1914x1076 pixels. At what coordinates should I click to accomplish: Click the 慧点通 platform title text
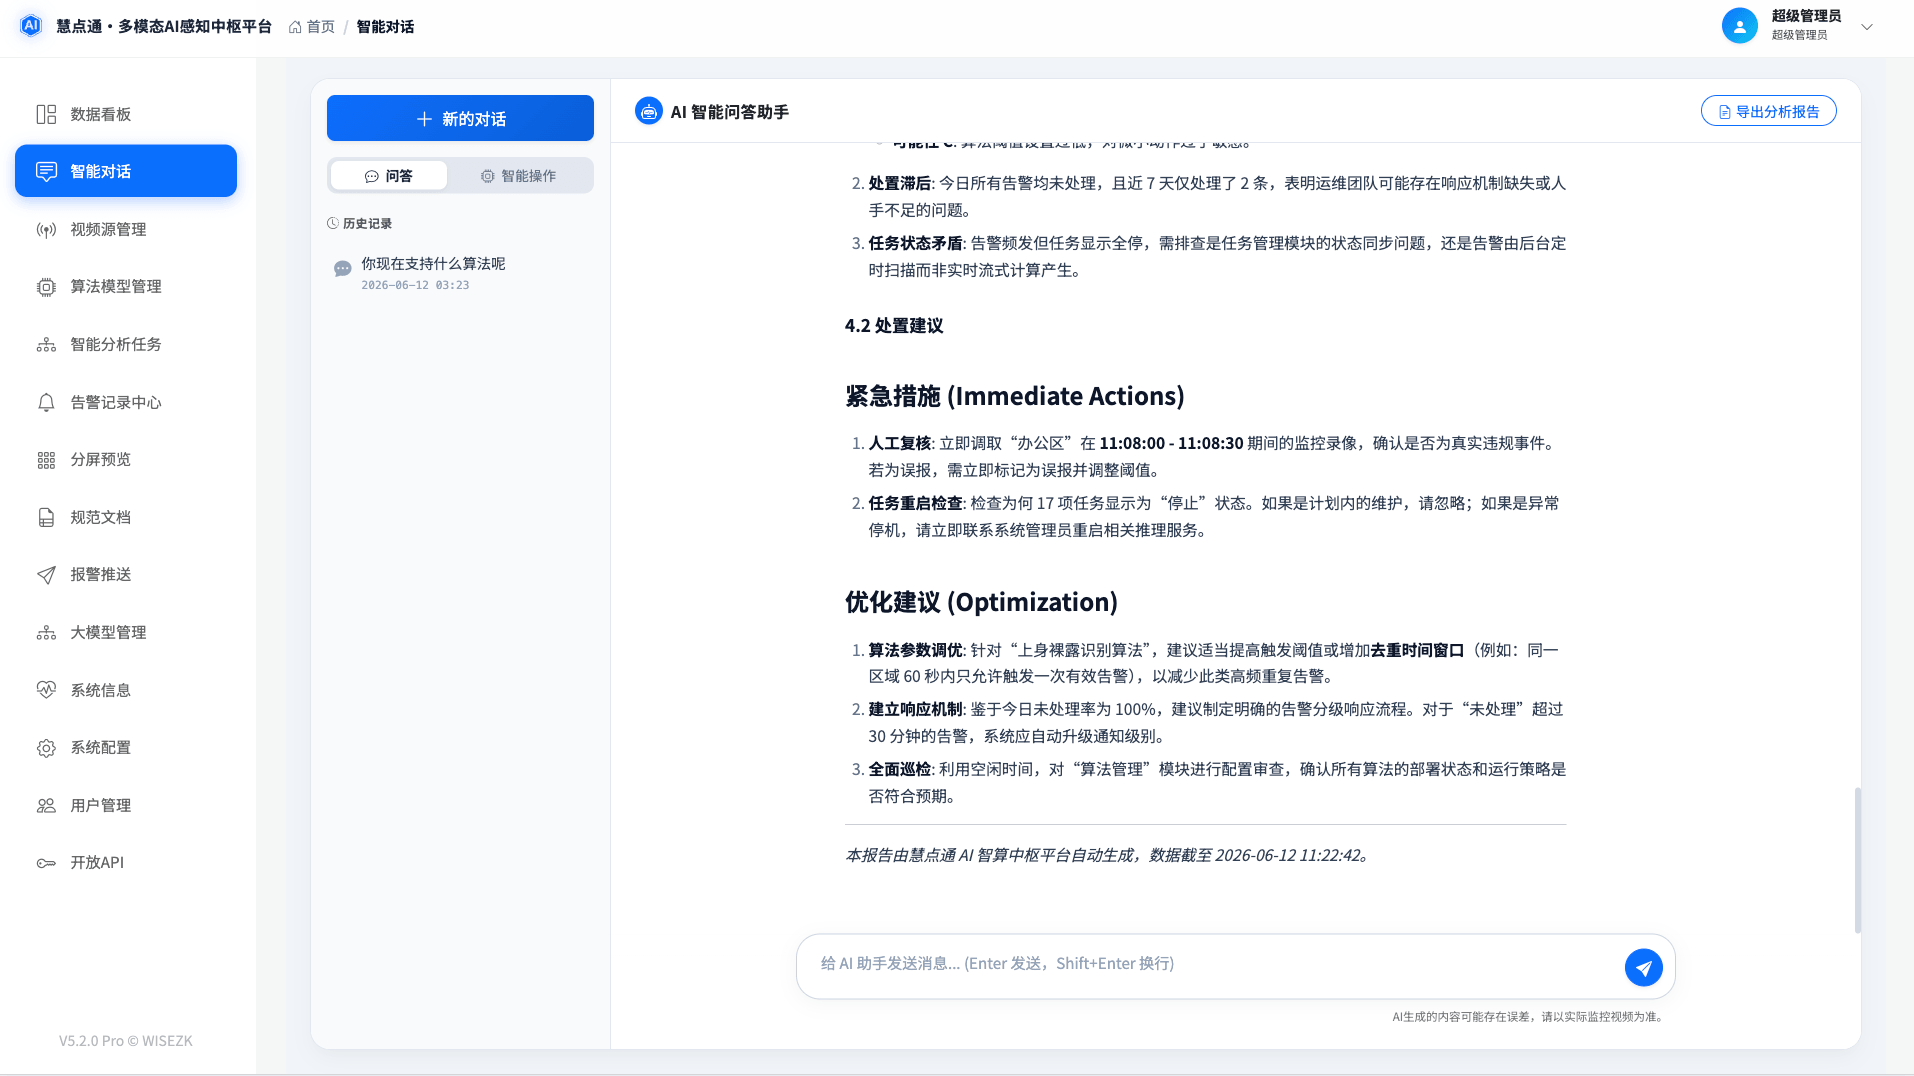point(164,27)
